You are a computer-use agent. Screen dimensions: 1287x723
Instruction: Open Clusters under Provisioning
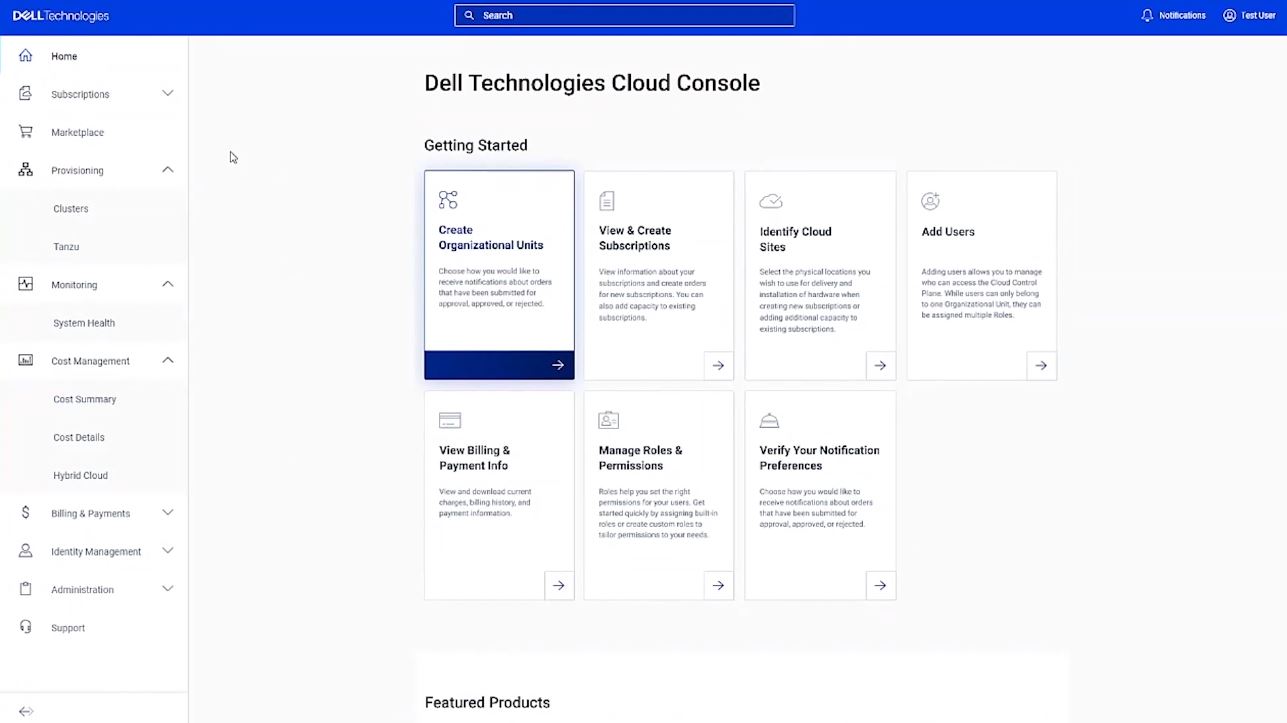pos(71,208)
